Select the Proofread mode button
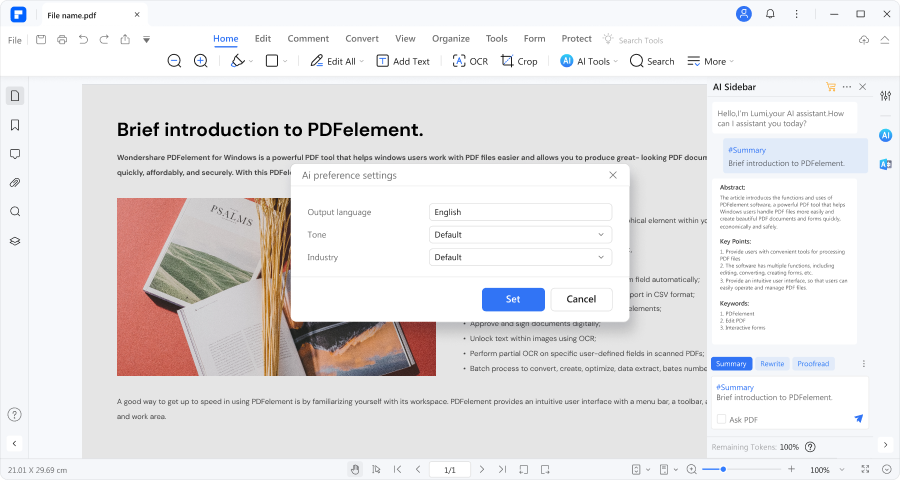The height and width of the screenshot is (480, 900). (x=813, y=363)
